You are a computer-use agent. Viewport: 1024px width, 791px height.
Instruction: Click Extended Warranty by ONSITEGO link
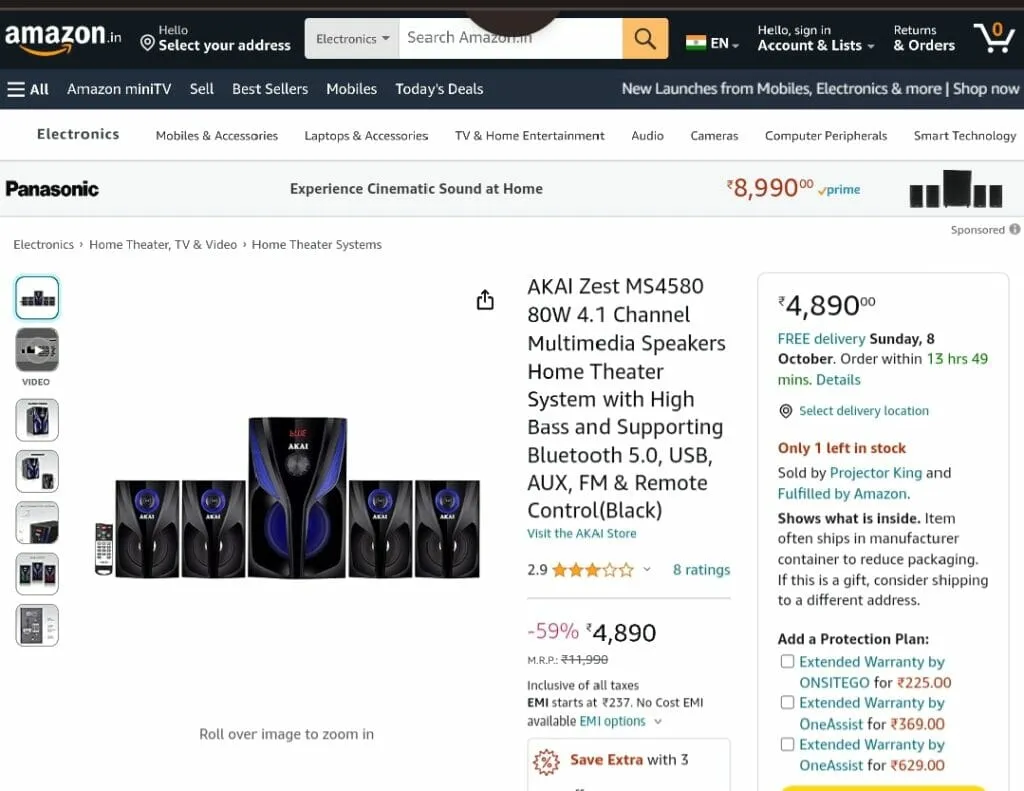(872, 672)
